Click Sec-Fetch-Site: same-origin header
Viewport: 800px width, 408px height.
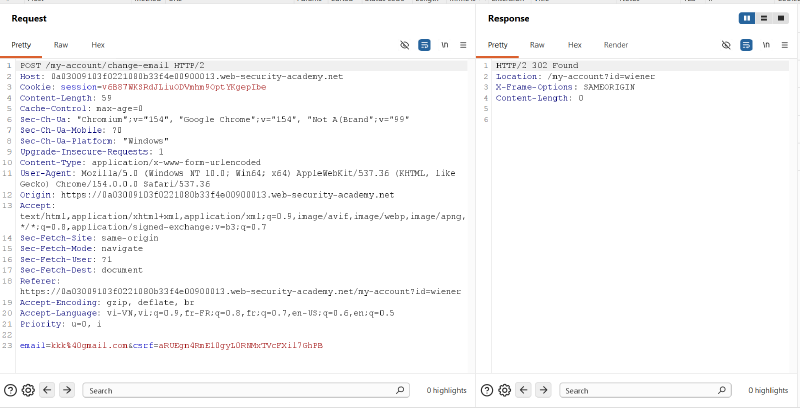point(89,238)
